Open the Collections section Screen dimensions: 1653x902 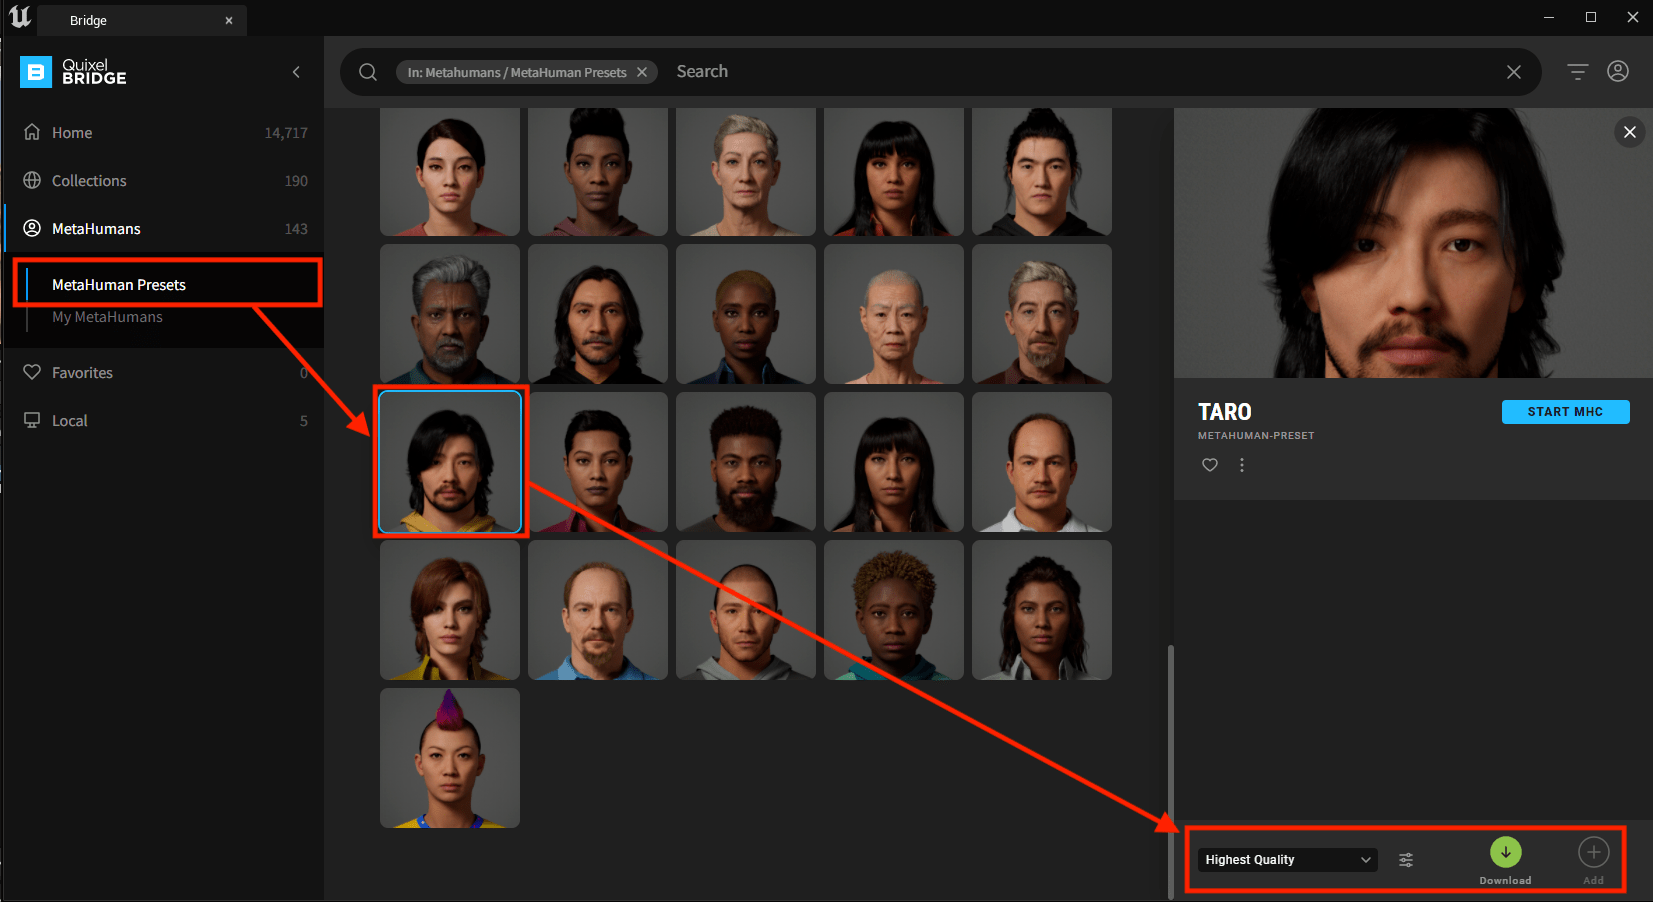tap(89, 181)
